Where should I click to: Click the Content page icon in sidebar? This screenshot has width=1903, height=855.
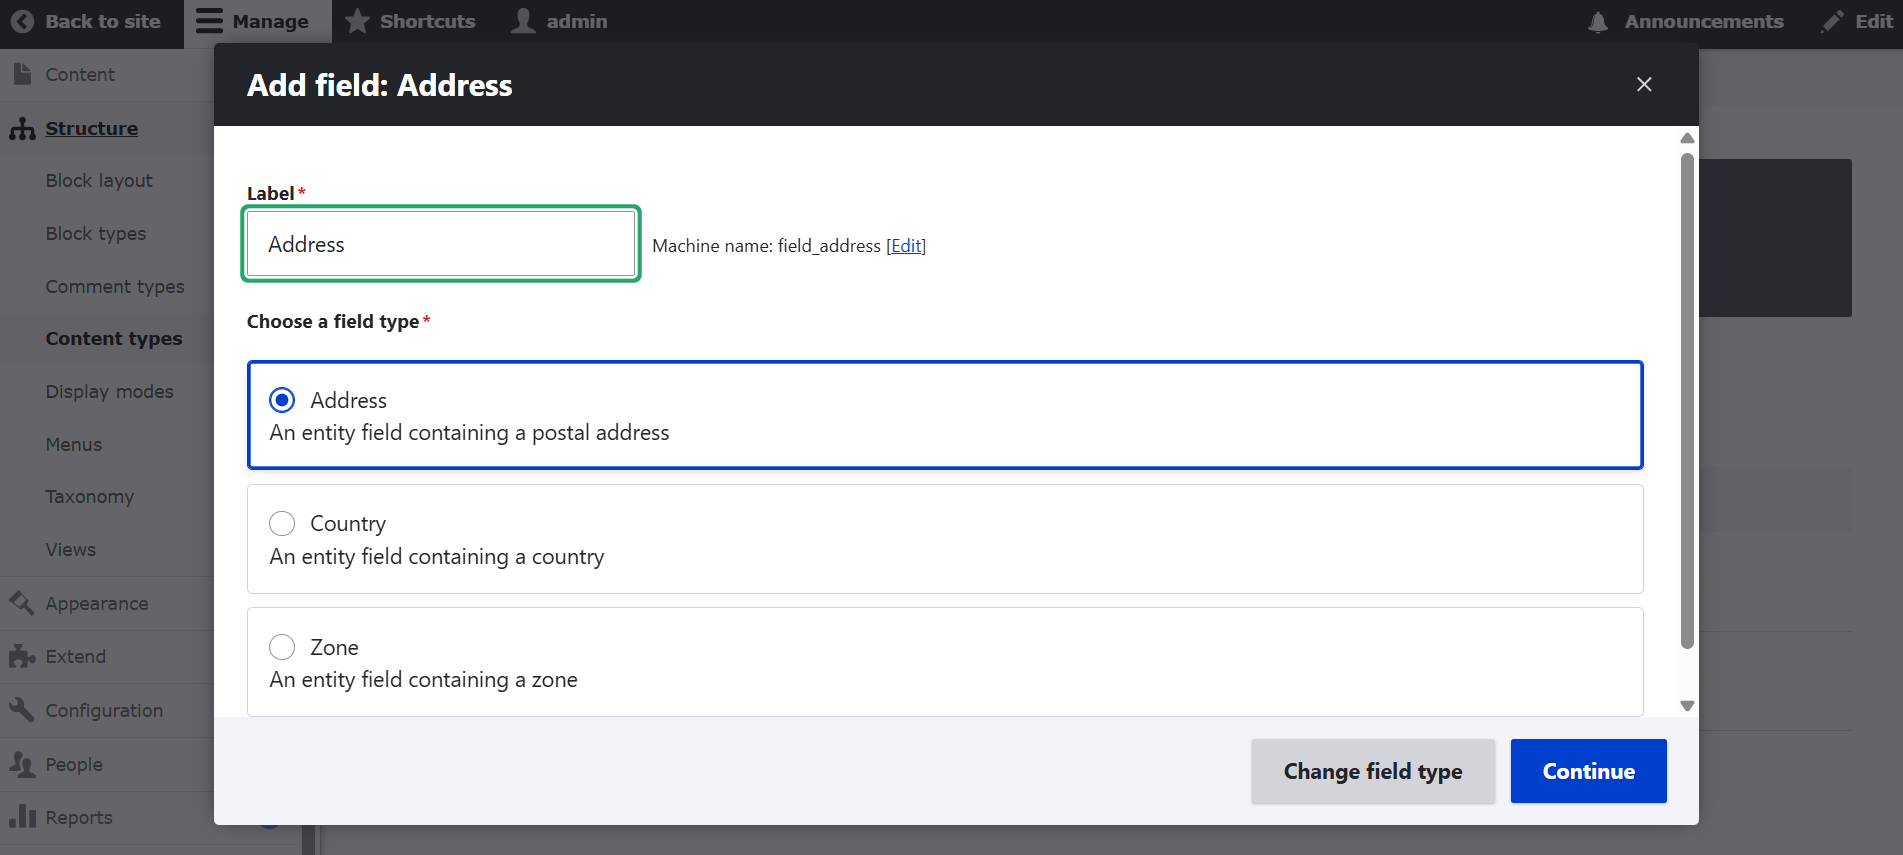tap(22, 74)
